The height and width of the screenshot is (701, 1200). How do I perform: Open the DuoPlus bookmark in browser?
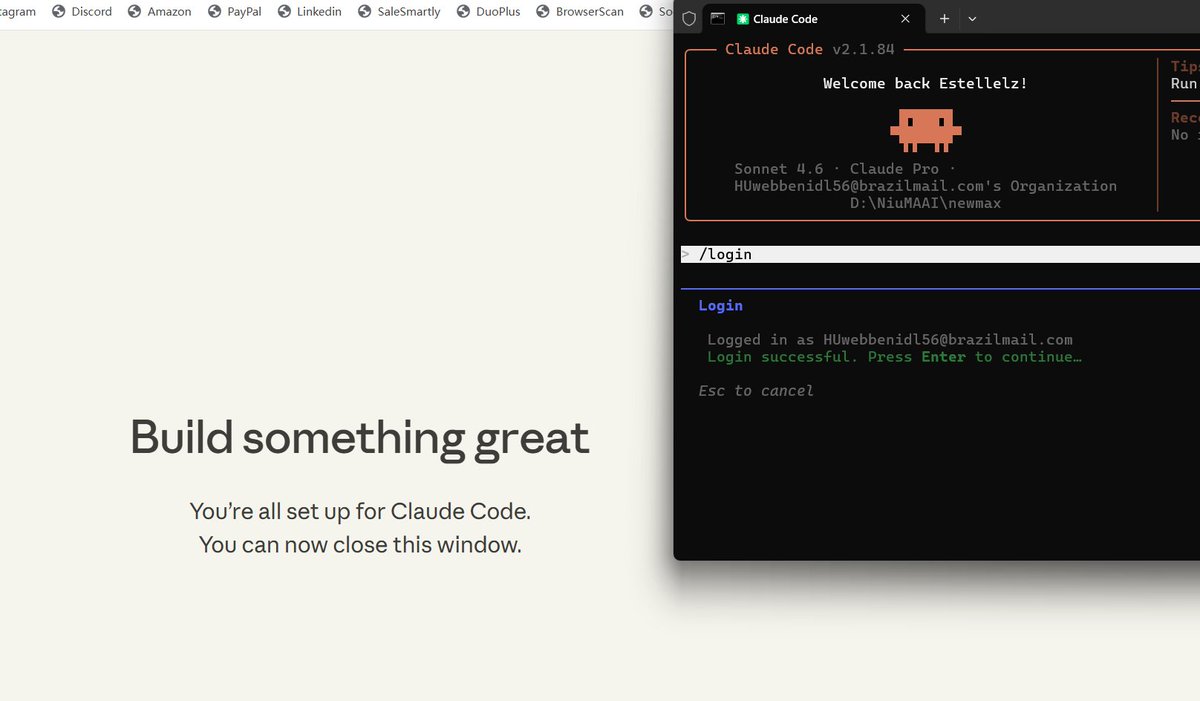click(x=488, y=12)
